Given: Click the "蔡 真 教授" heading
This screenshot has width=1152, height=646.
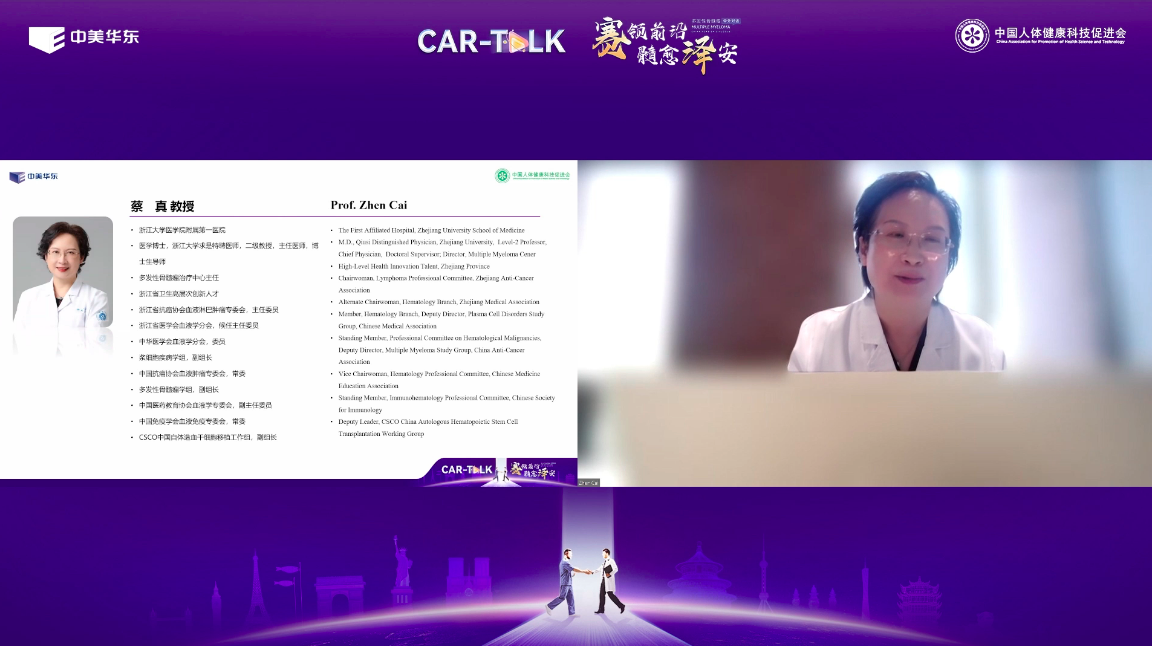Looking at the screenshot, I should [164, 207].
